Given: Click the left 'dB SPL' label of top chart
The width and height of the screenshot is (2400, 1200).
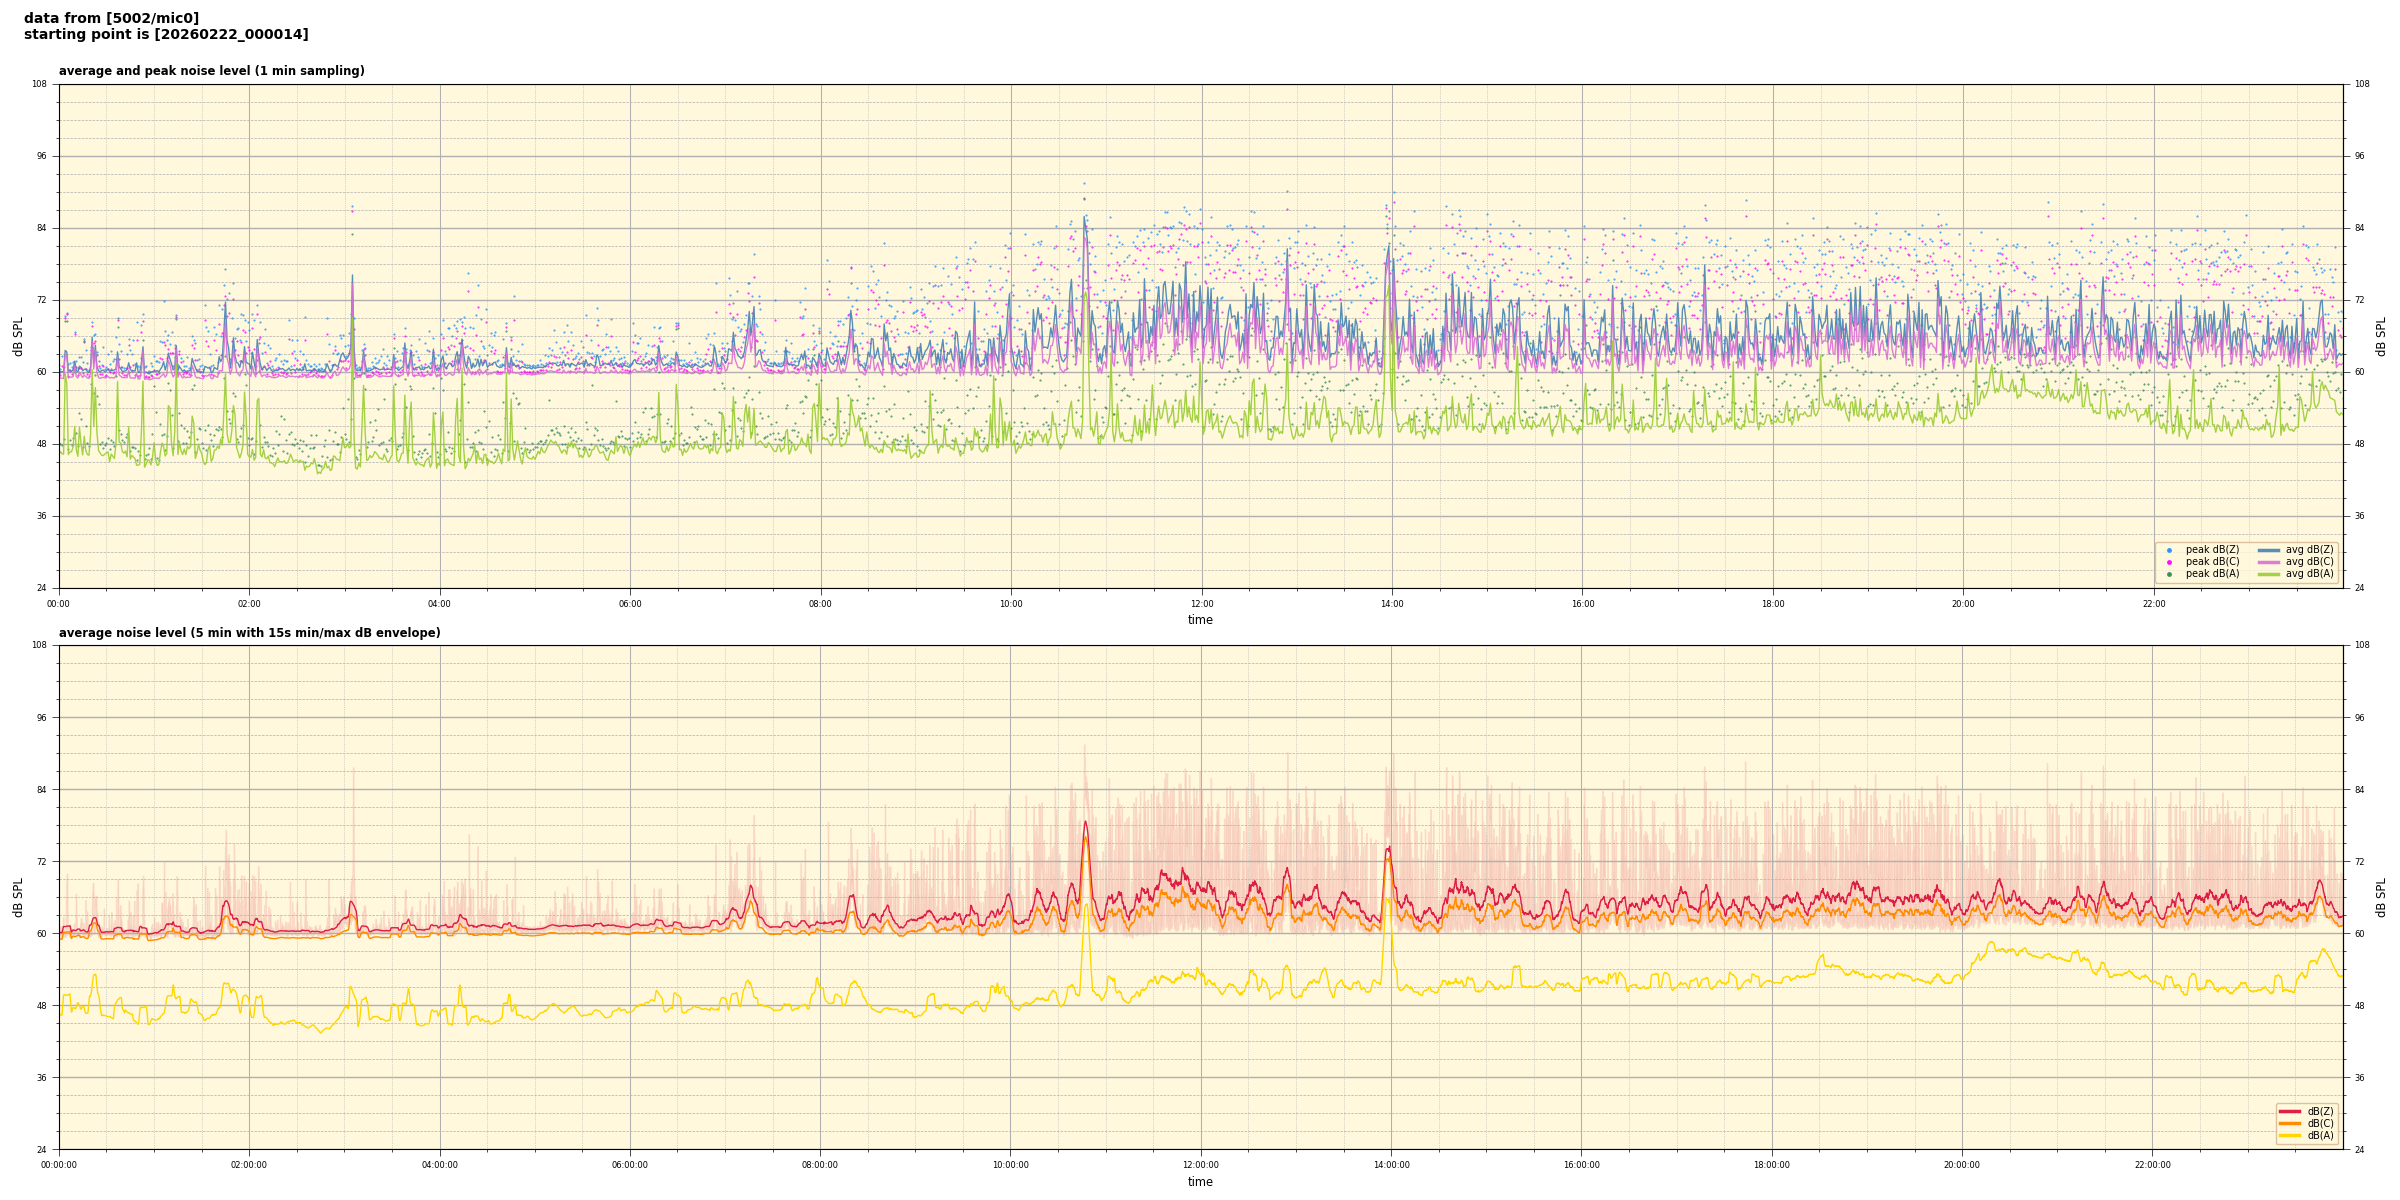Looking at the screenshot, I should click(x=18, y=336).
